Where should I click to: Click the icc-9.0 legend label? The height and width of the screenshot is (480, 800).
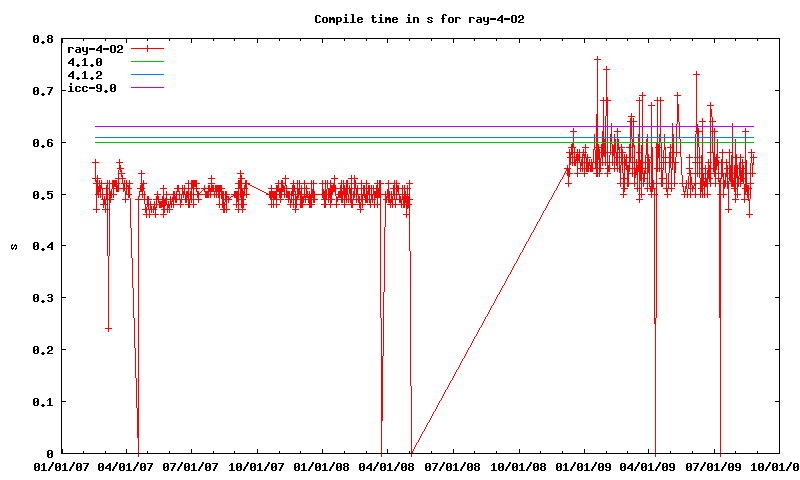pyautogui.click(x=91, y=88)
